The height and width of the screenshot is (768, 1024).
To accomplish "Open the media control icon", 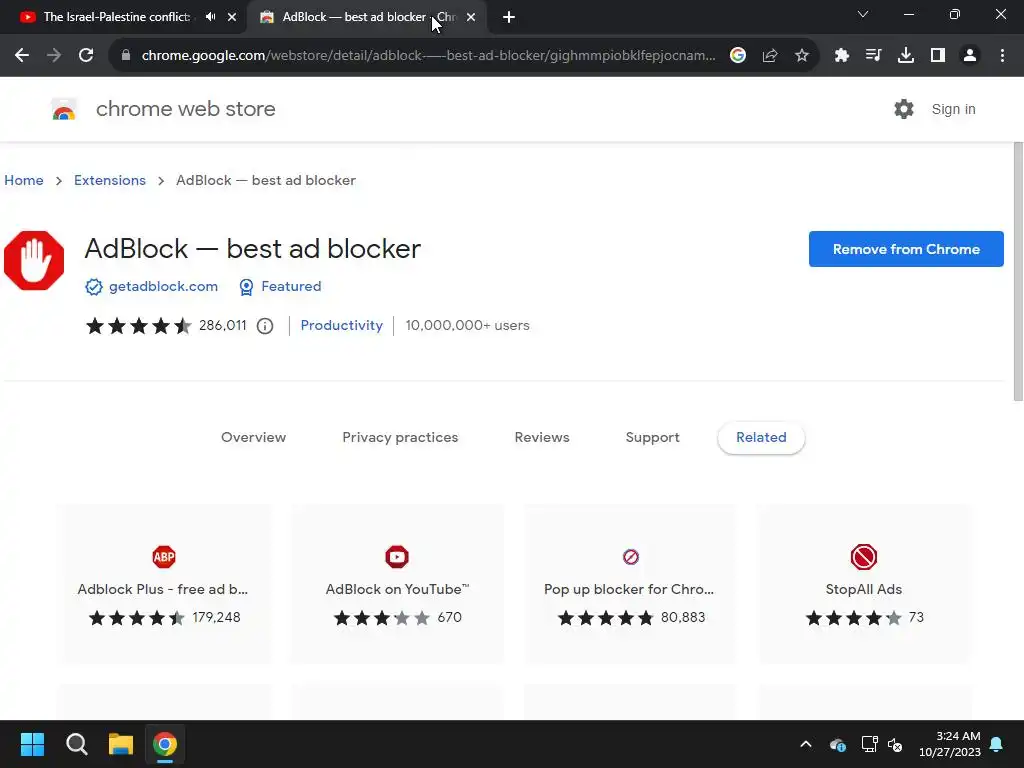I will click(x=874, y=56).
